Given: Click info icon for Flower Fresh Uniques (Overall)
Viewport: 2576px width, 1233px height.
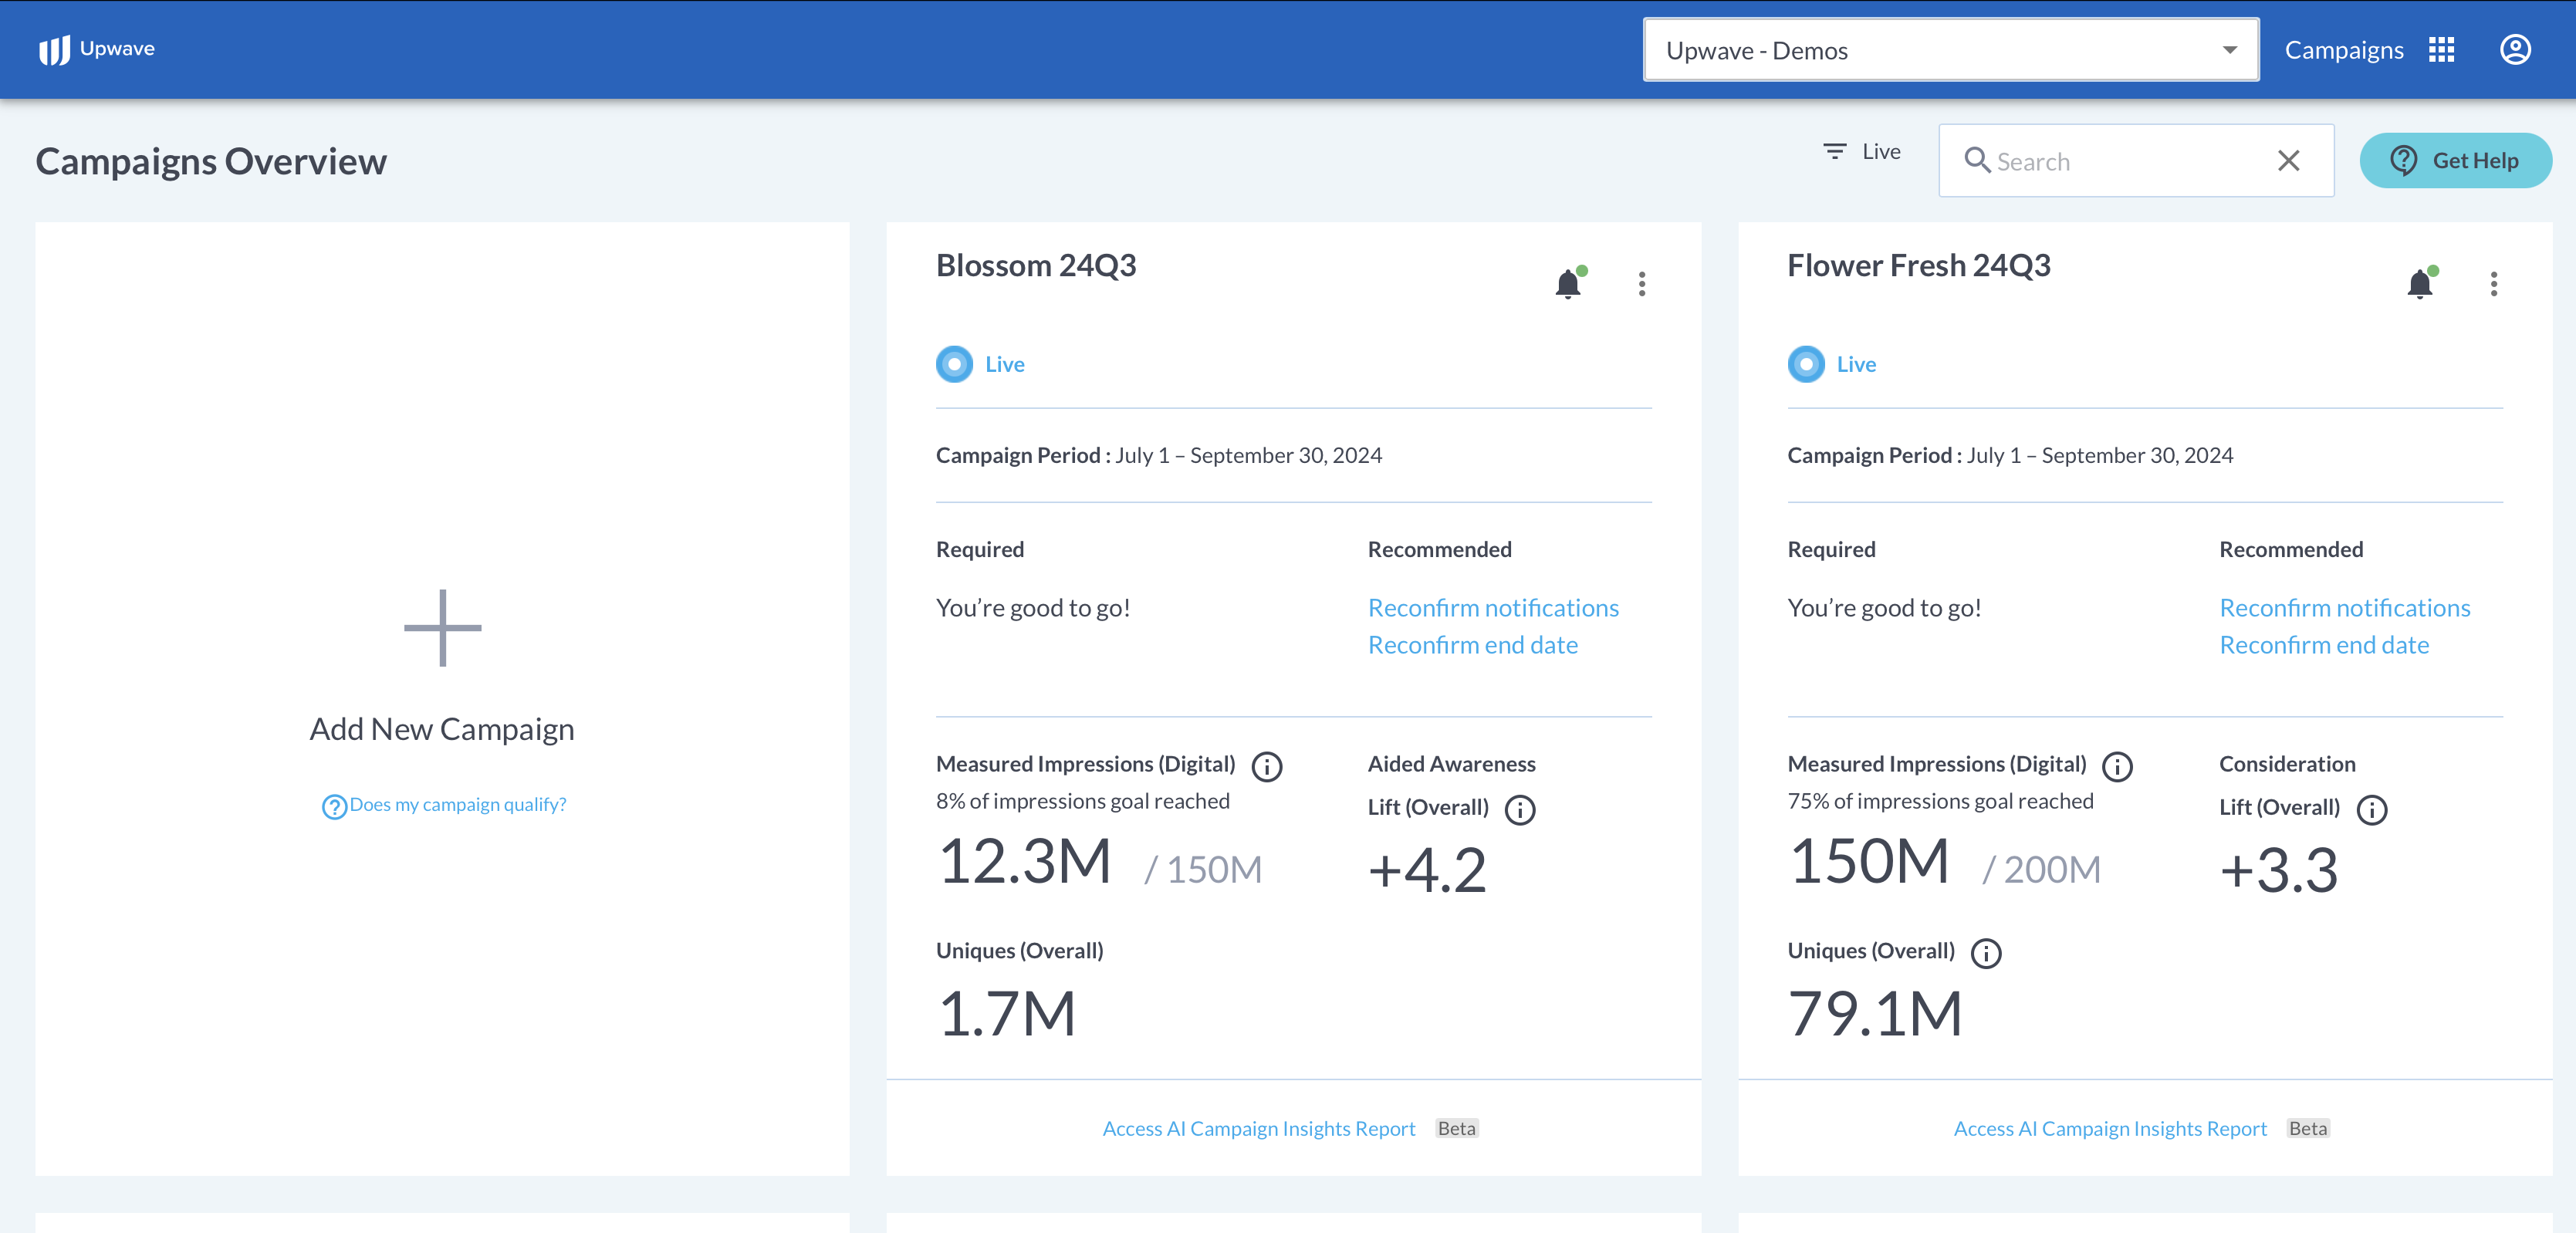Looking at the screenshot, I should [x=1986, y=954].
